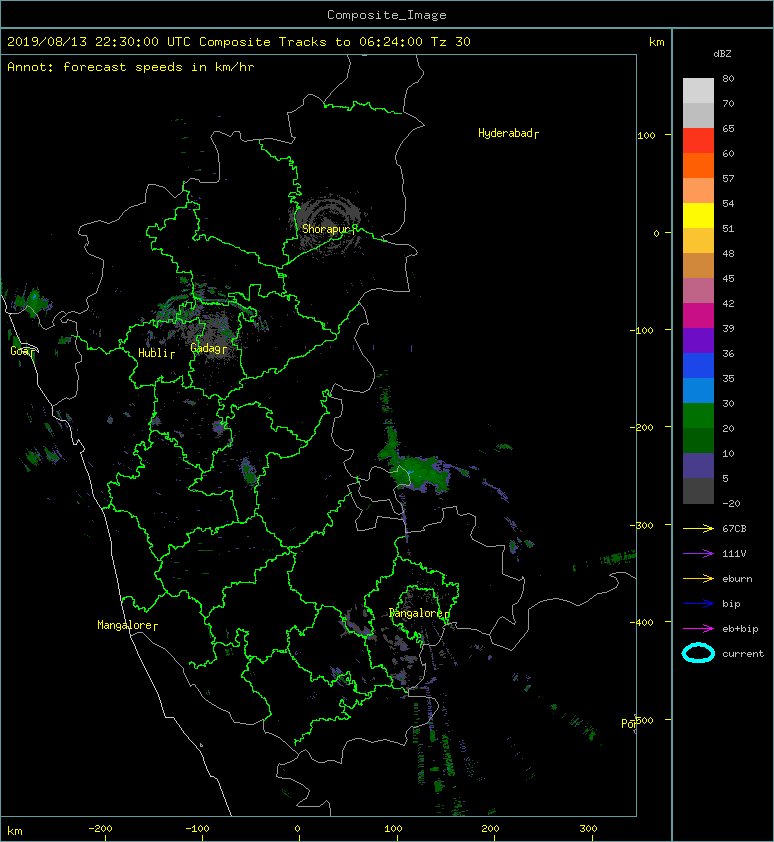This screenshot has height=842, width=774.
Task: Click the Composite_Image title
Action: click(x=387, y=15)
